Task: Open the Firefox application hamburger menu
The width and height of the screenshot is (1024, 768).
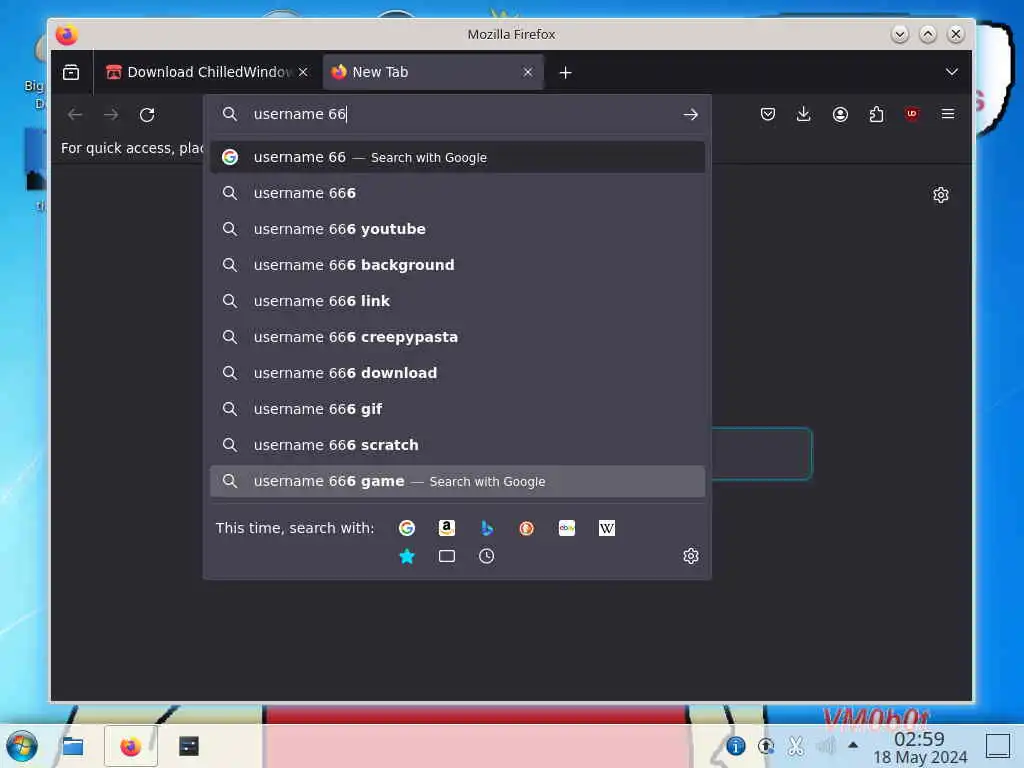Action: click(x=948, y=114)
